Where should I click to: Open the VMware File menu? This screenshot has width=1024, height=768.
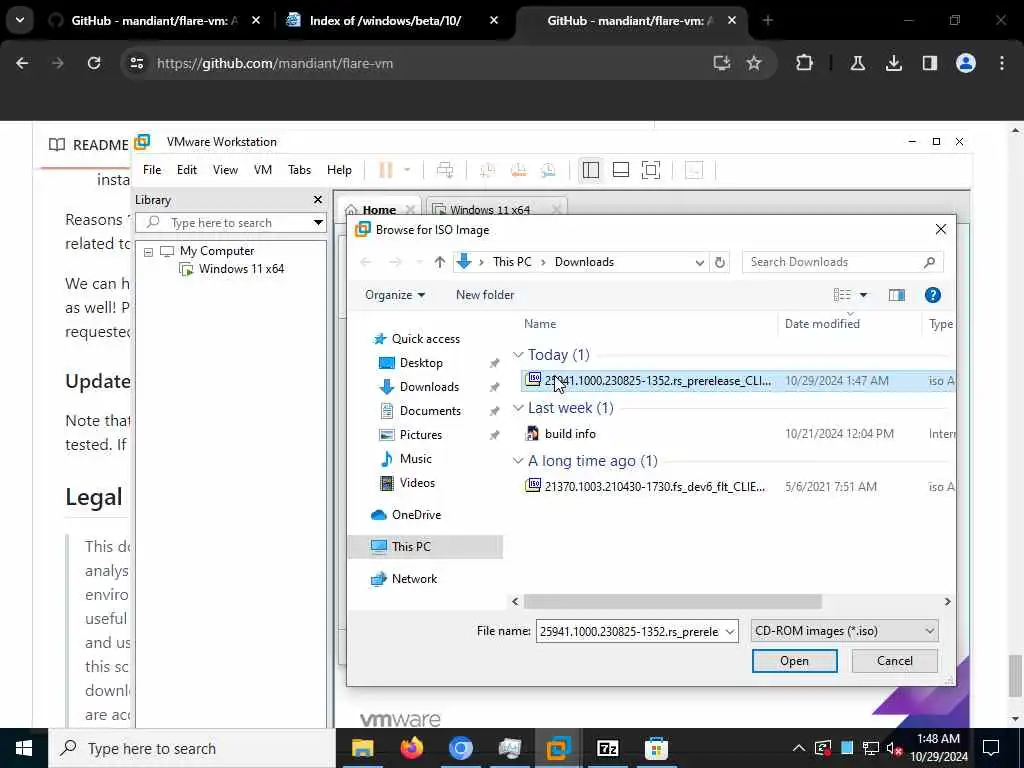point(152,170)
